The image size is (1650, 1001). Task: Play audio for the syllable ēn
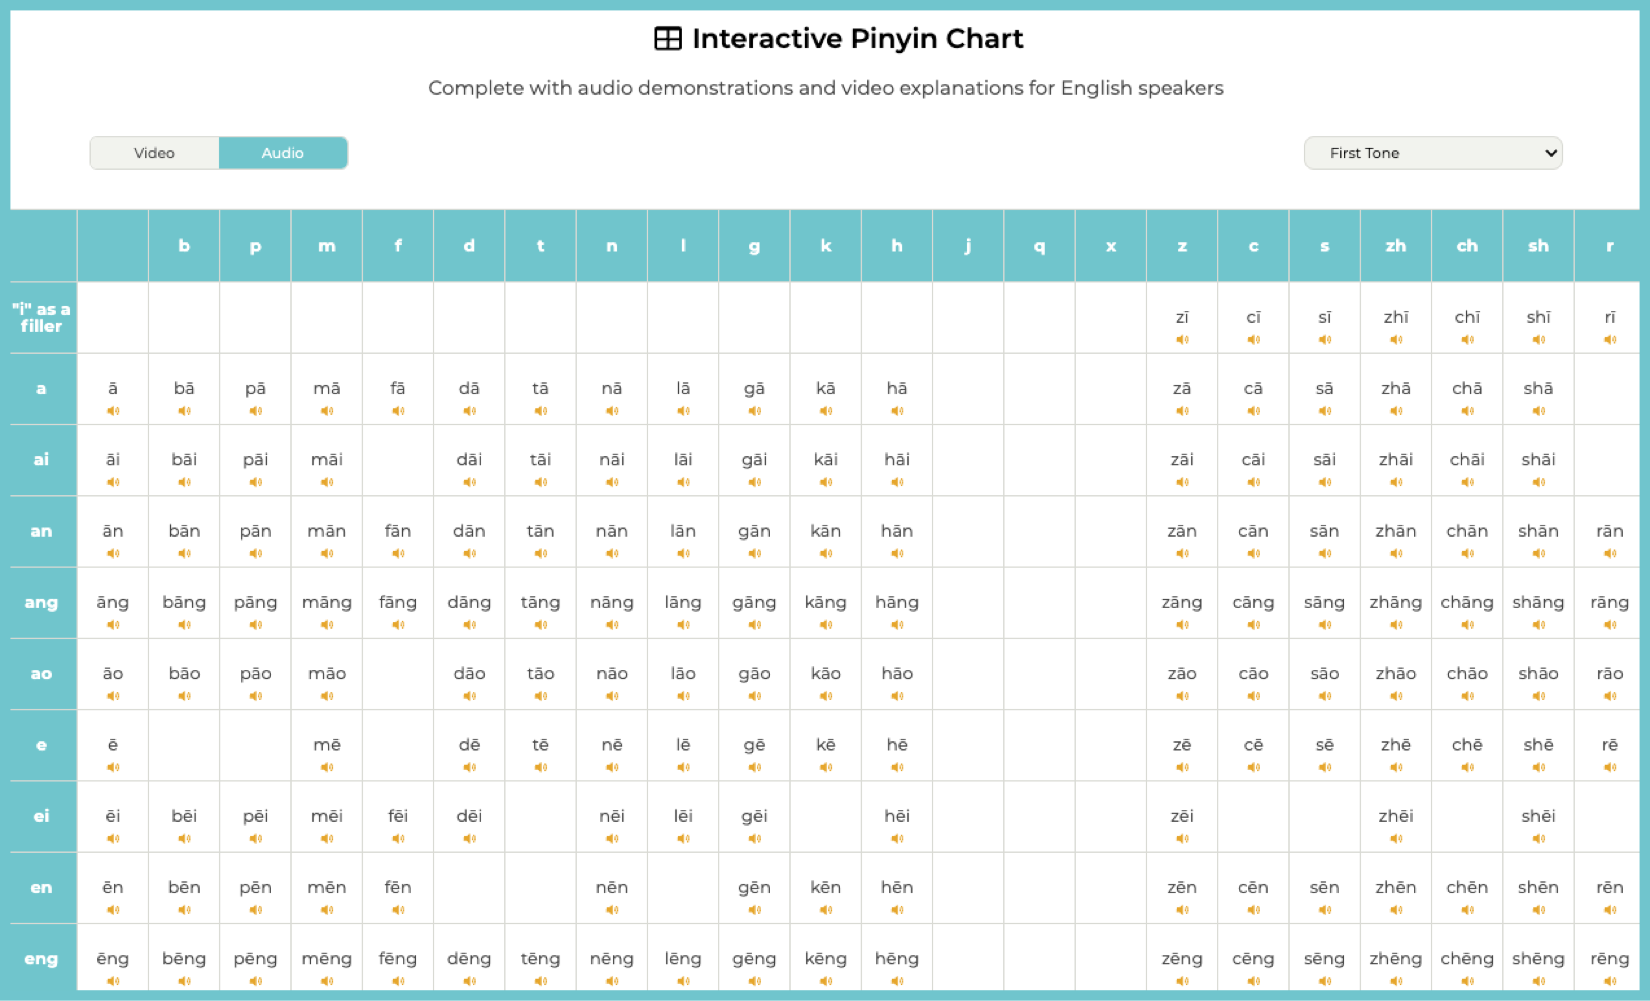tap(112, 910)
